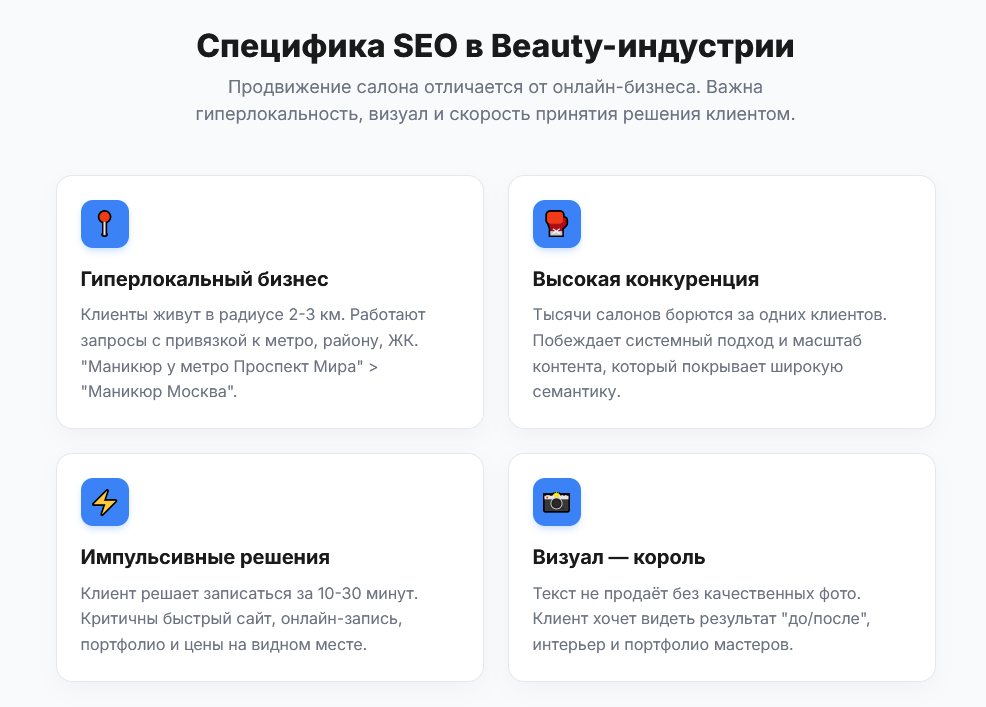Select the 'Гиперлокальный бизнес' card heading
The width and height of the screenshot is (986, 707).
pos(204,279)
